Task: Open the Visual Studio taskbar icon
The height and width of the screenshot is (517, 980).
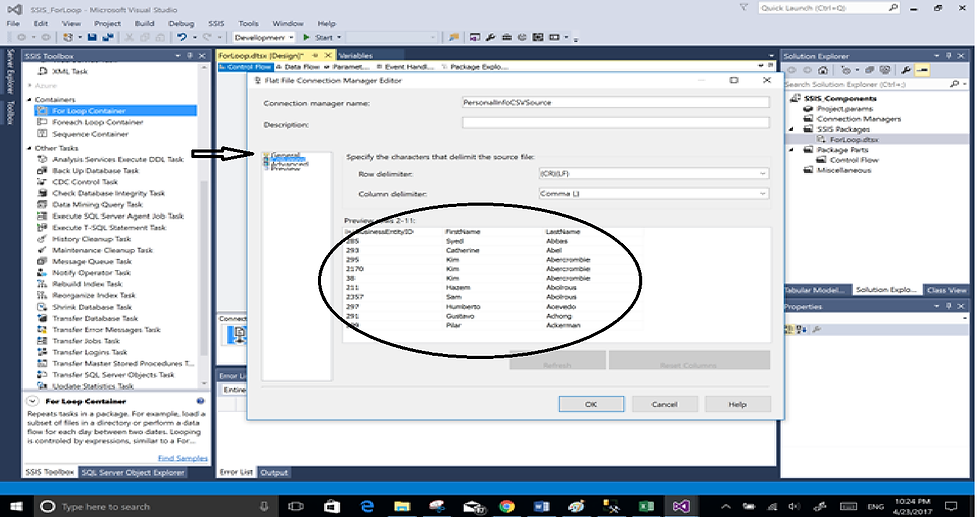Action: [x=681, y=506]
